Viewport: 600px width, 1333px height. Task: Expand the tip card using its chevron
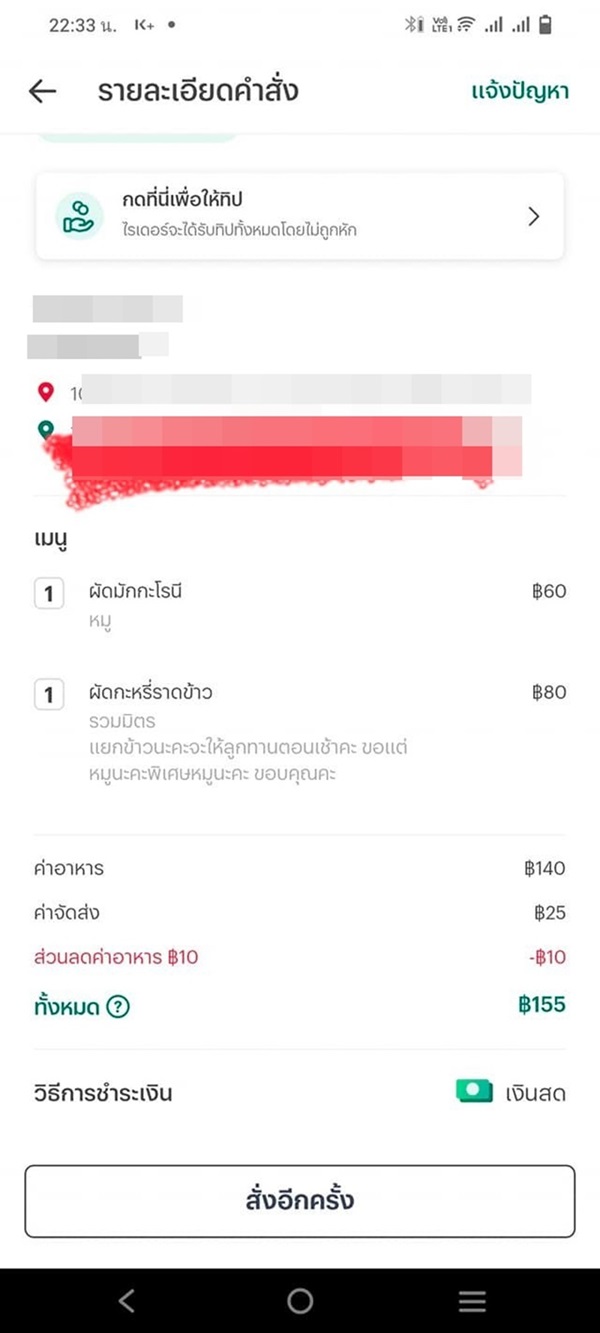point(533,215)
